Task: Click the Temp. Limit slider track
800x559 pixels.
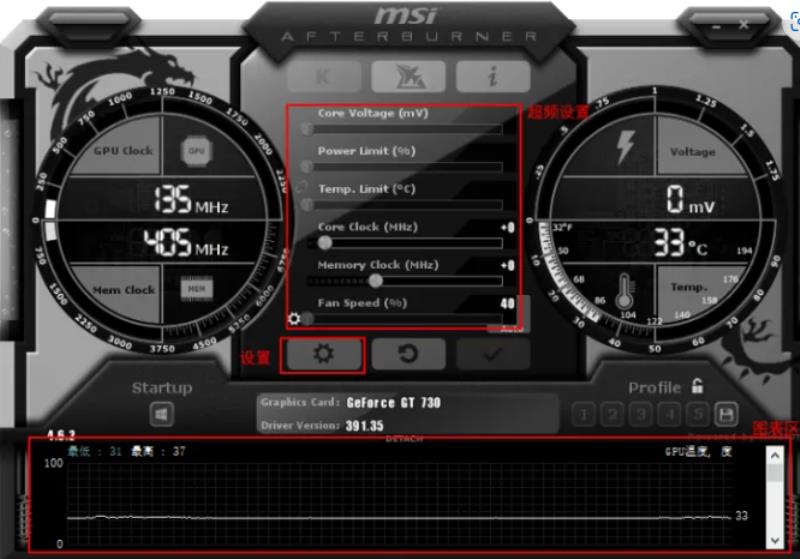Action: point(405,205)
